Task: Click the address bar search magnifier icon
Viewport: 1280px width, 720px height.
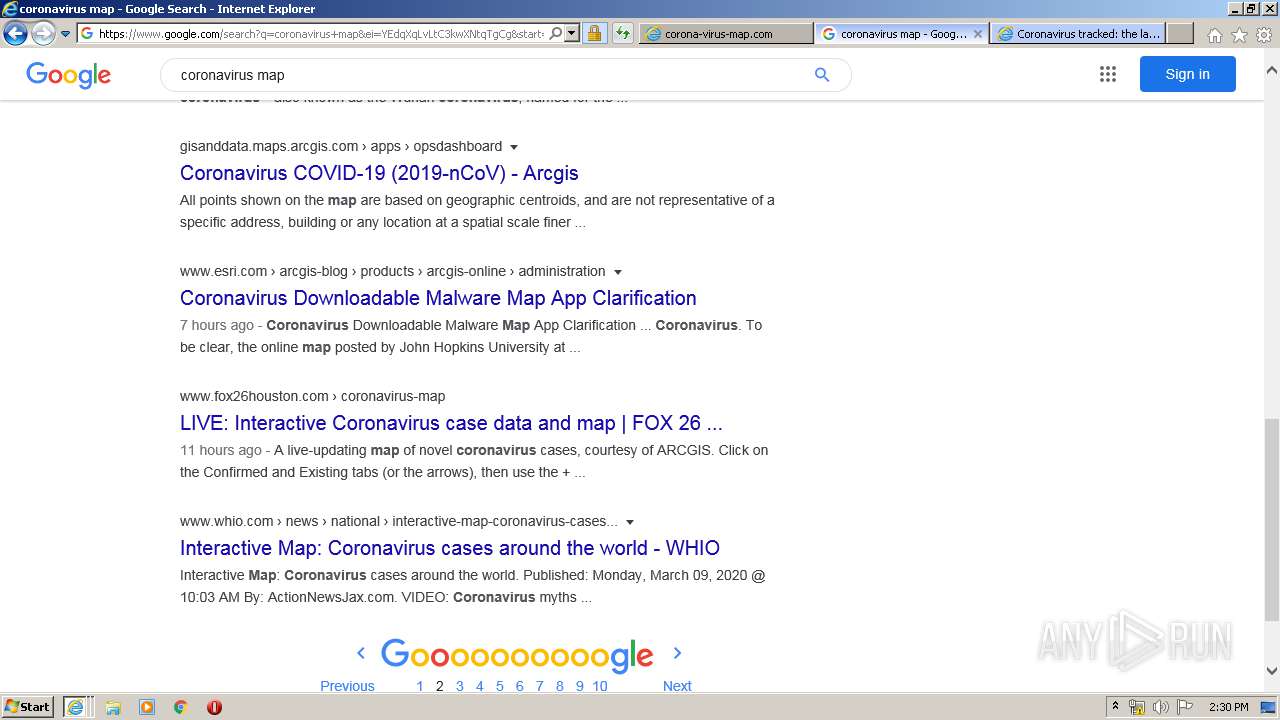Action: coord(556,33)
